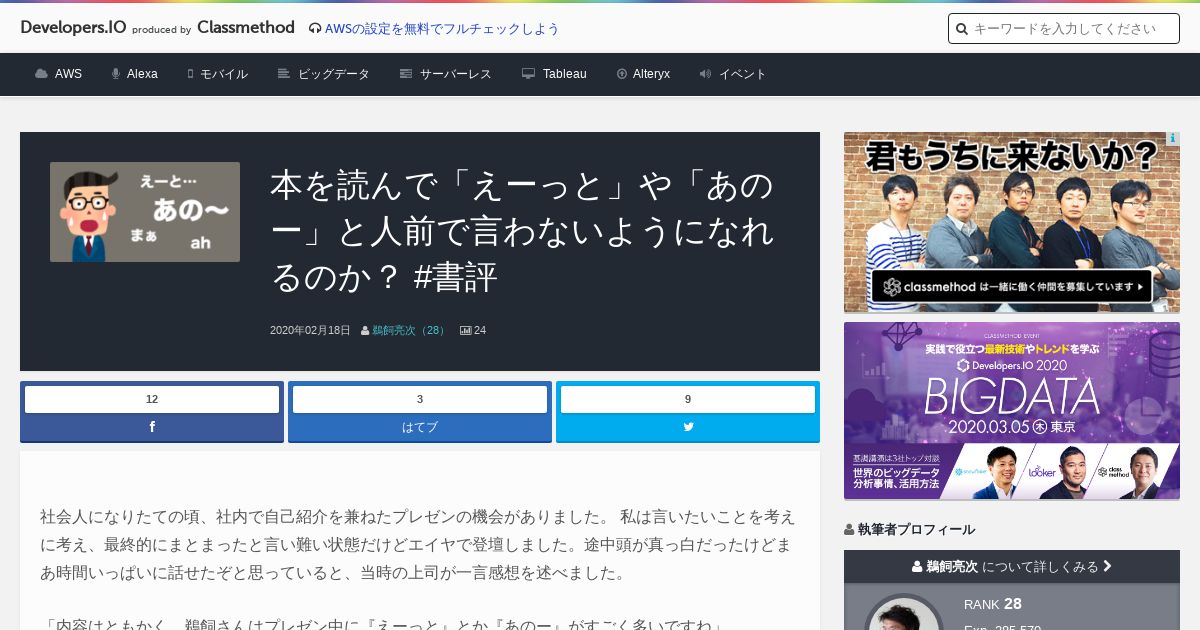The height and width of the screenshot is (630, 1200).
Task: Click the microphone icon beside Alexa
Action: (x=116, y=74)
